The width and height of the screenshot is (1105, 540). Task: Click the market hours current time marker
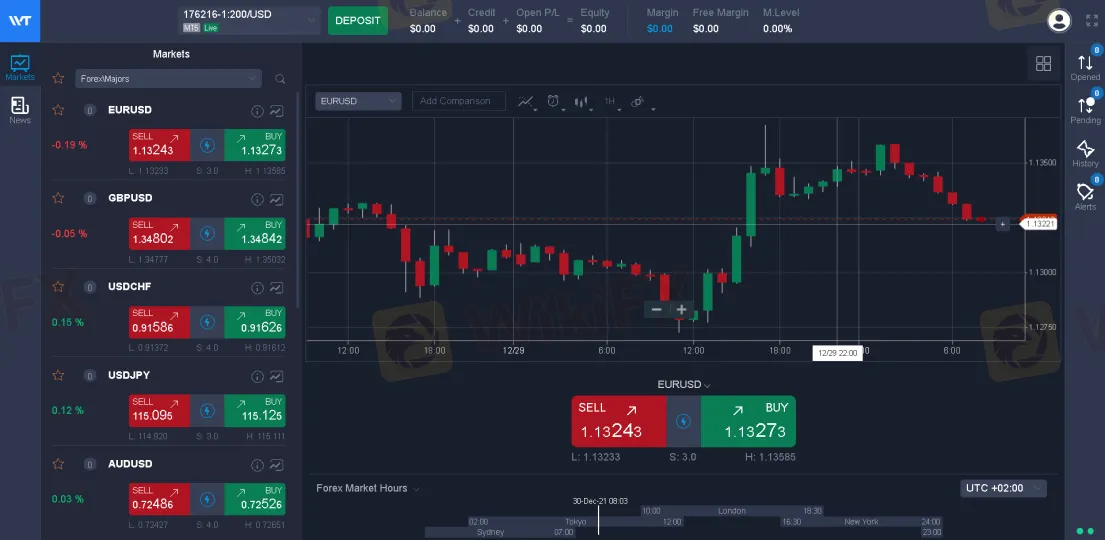[598, 520]
